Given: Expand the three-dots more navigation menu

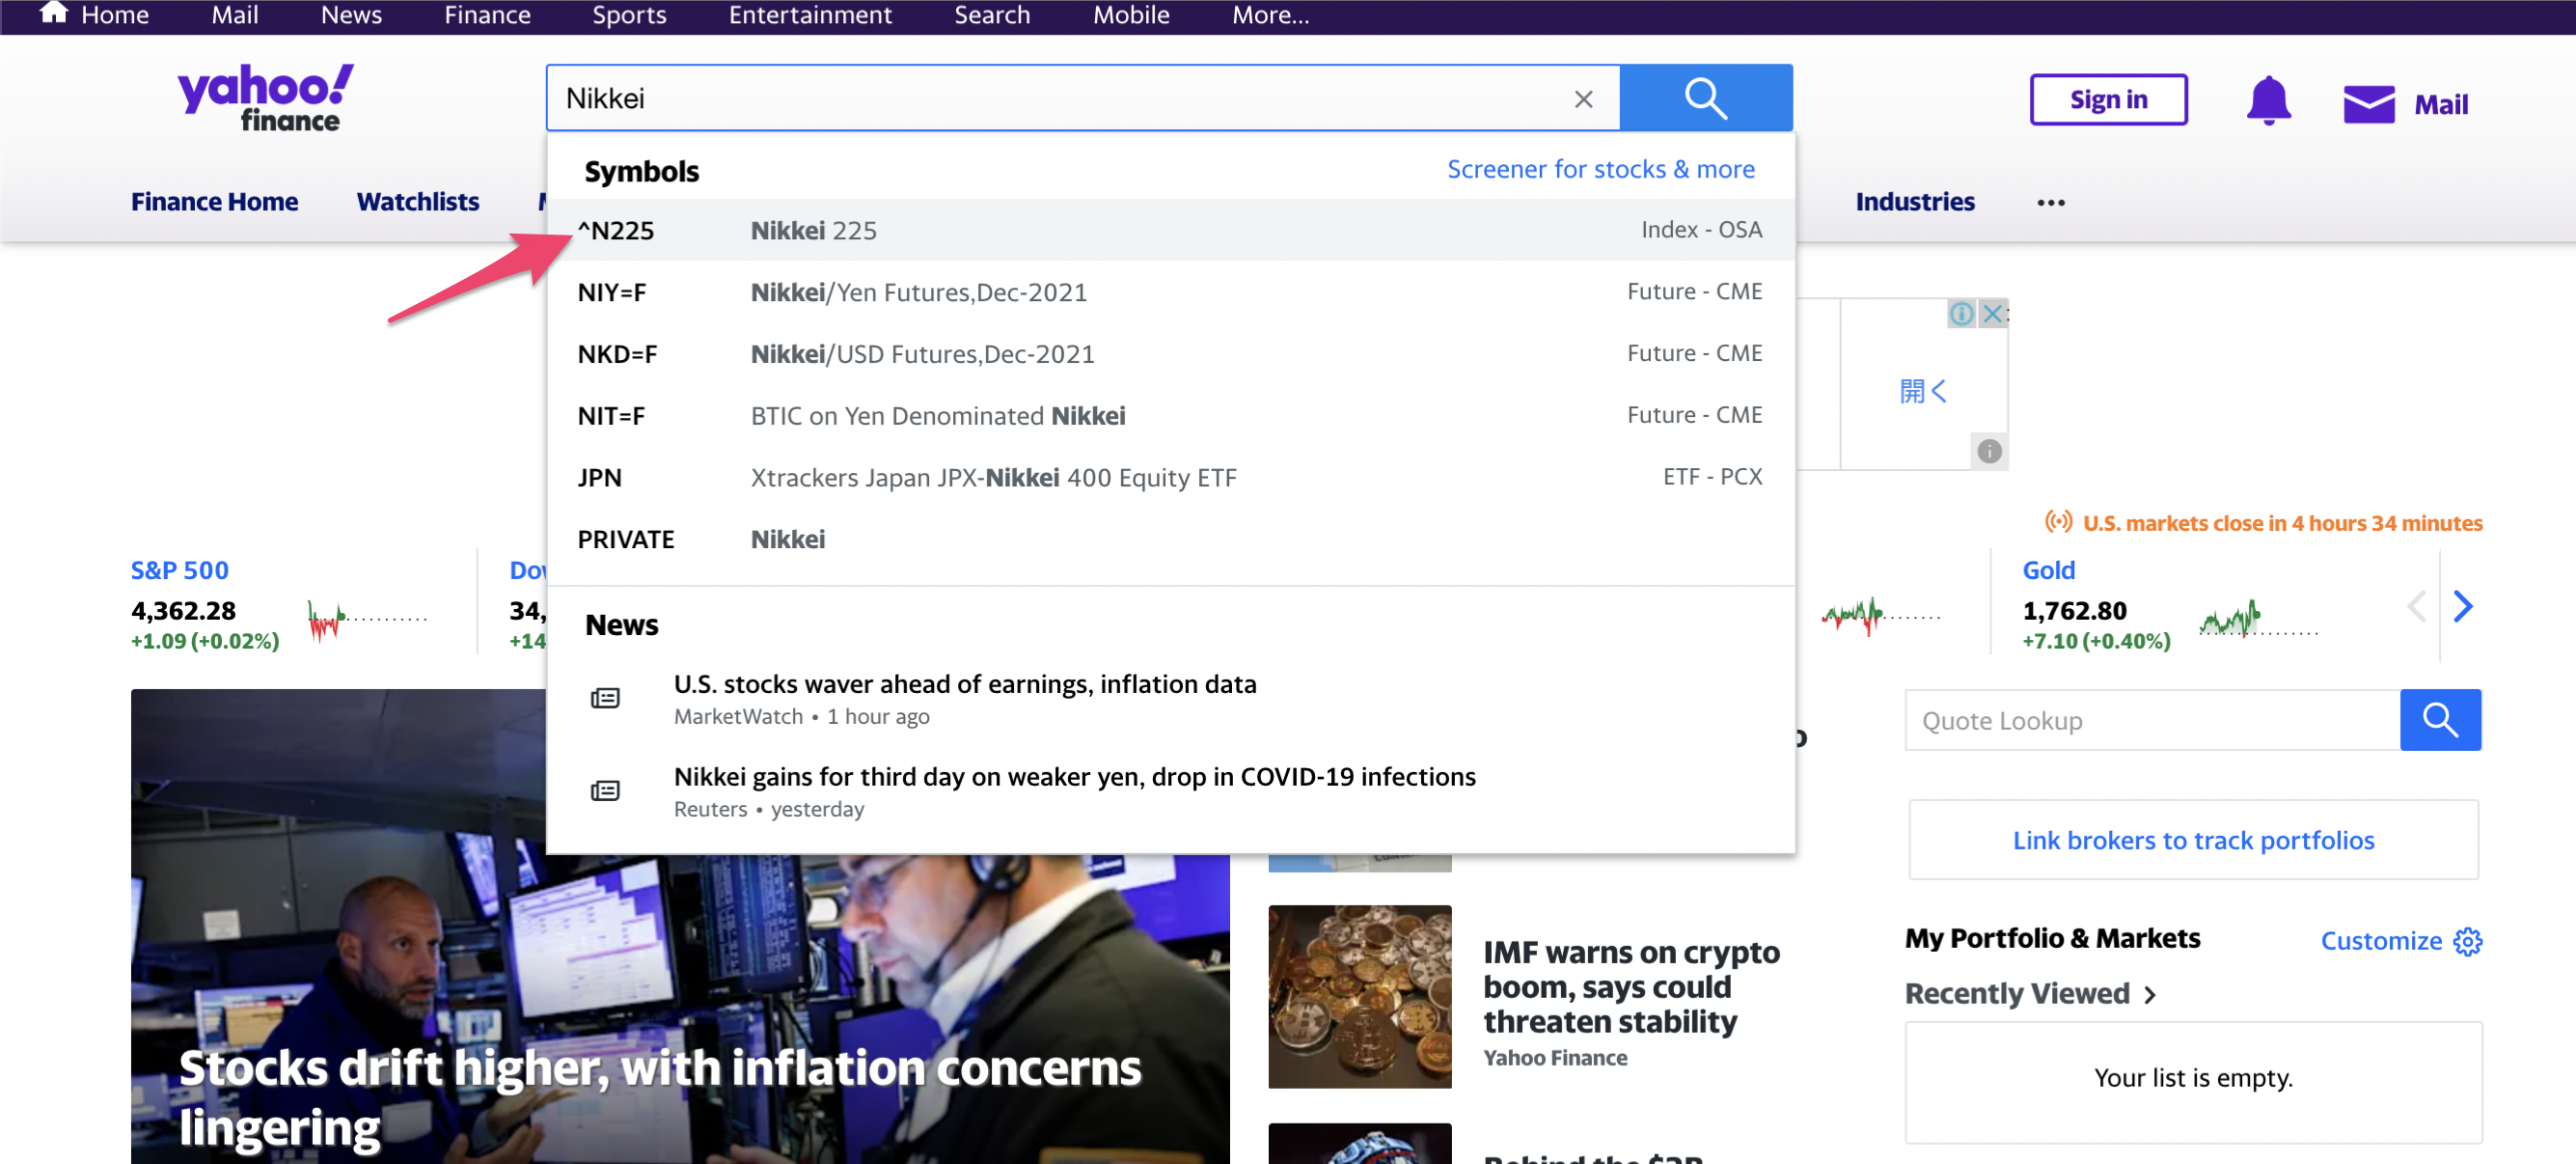Looking at the screenshot, I should click(2050, 202).
